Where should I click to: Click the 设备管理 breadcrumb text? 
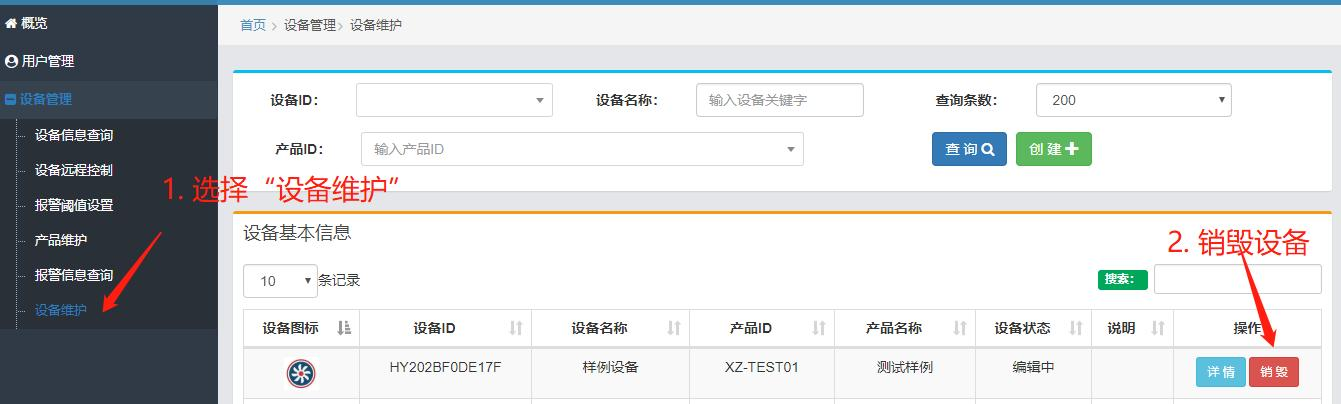tap(310, 25)
